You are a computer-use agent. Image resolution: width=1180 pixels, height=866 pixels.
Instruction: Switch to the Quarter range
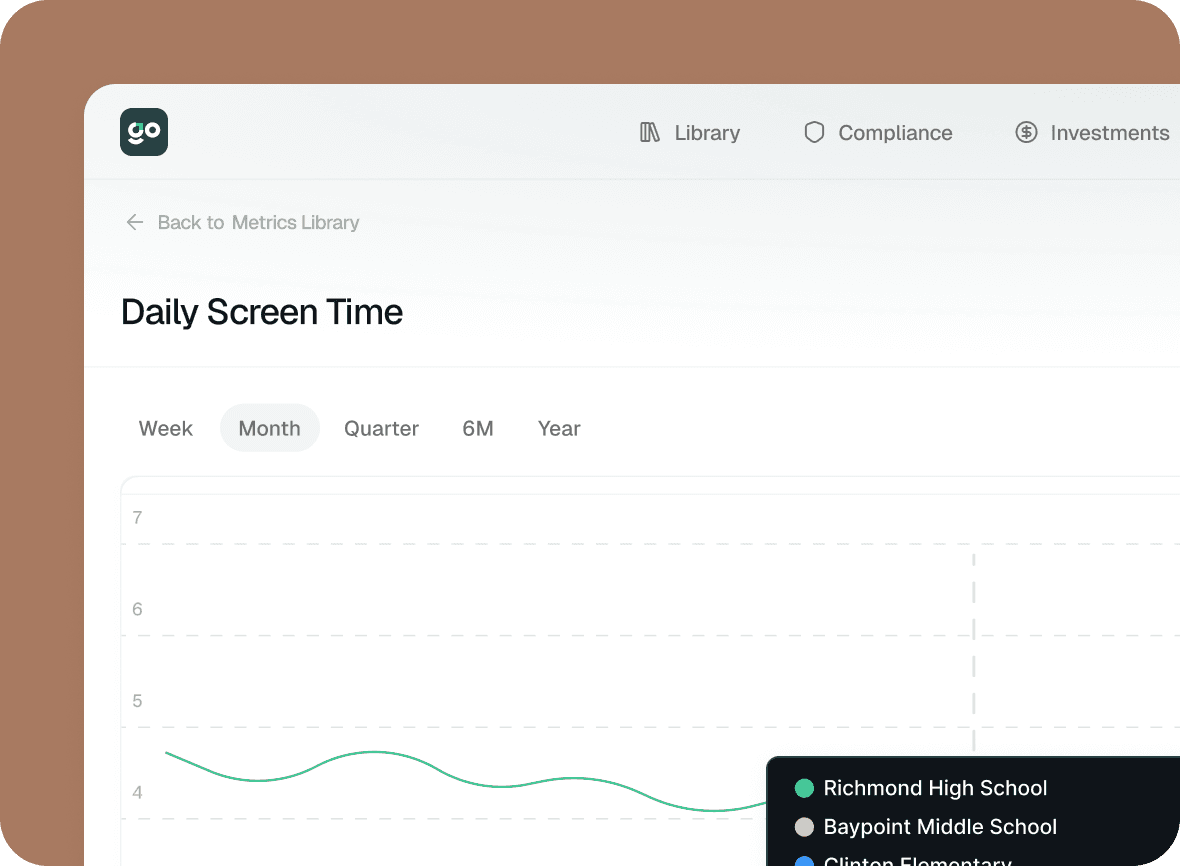(x=382, y=428)
